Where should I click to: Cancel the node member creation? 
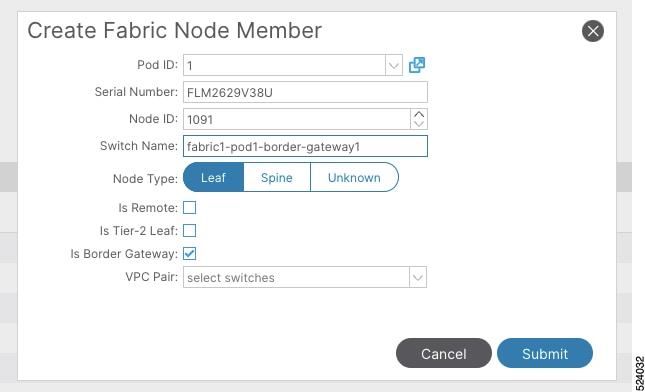coord(443,353)
